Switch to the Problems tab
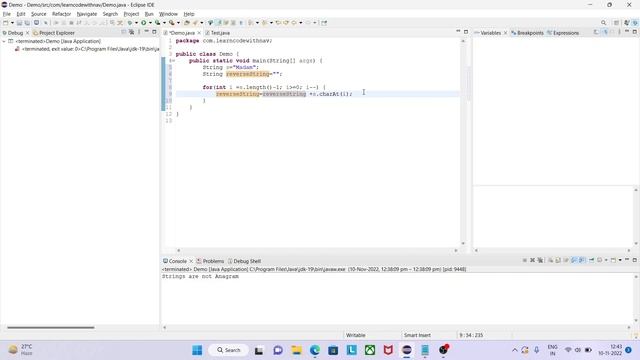Screen dimensions: 640x360 point(210,261)
